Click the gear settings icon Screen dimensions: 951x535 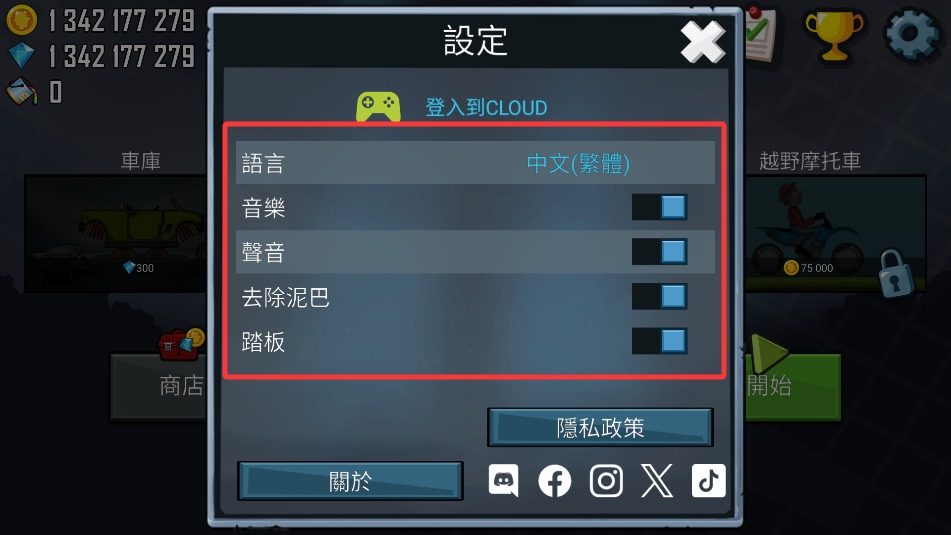(912, 35)
